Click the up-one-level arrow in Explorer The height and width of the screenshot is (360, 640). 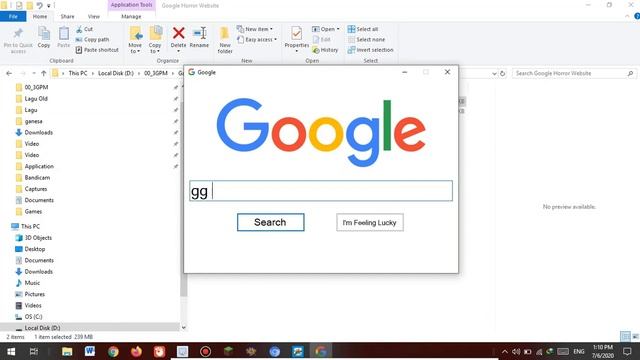(x=44, y=73)
